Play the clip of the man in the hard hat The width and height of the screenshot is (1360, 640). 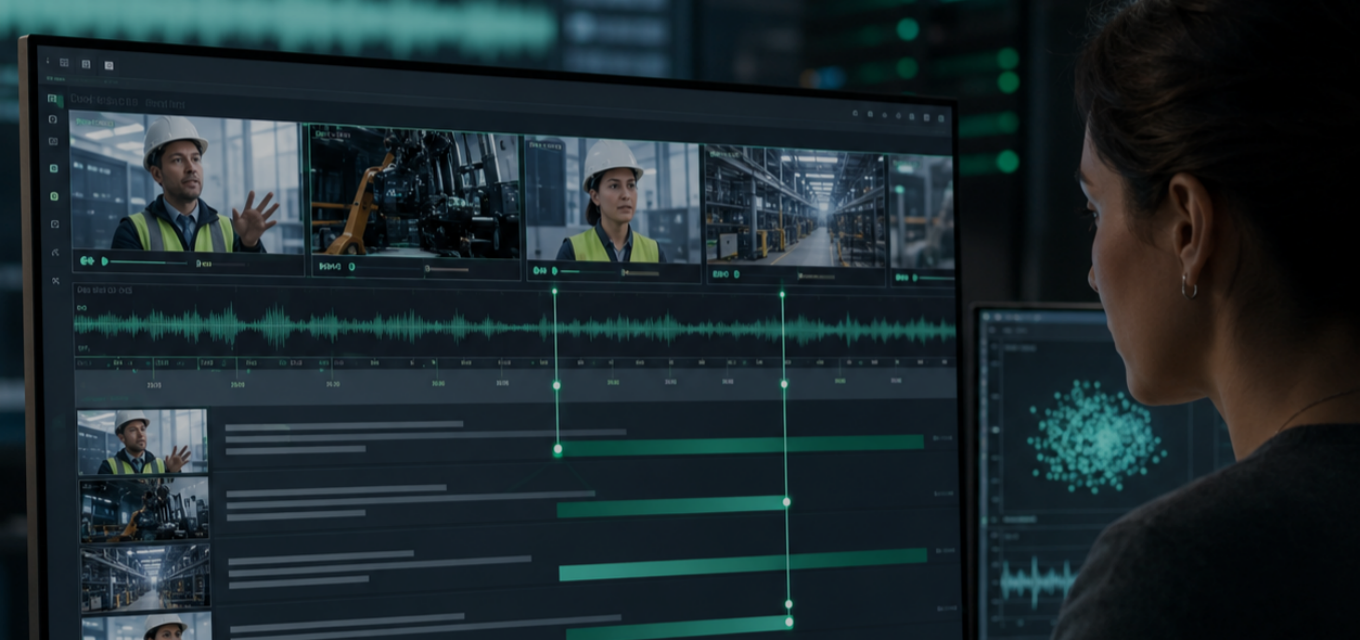pyautogui.click(x=104, y=261)
